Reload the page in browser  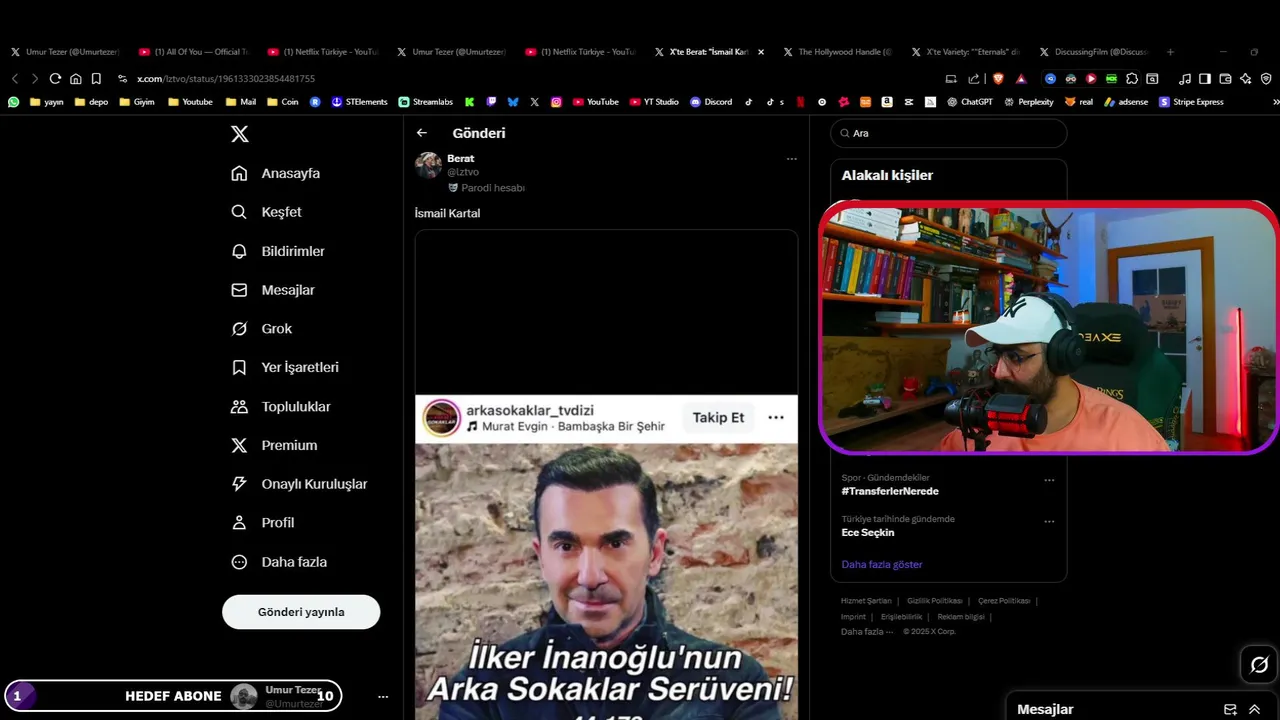pyautogui.click(x=55, y=78)
